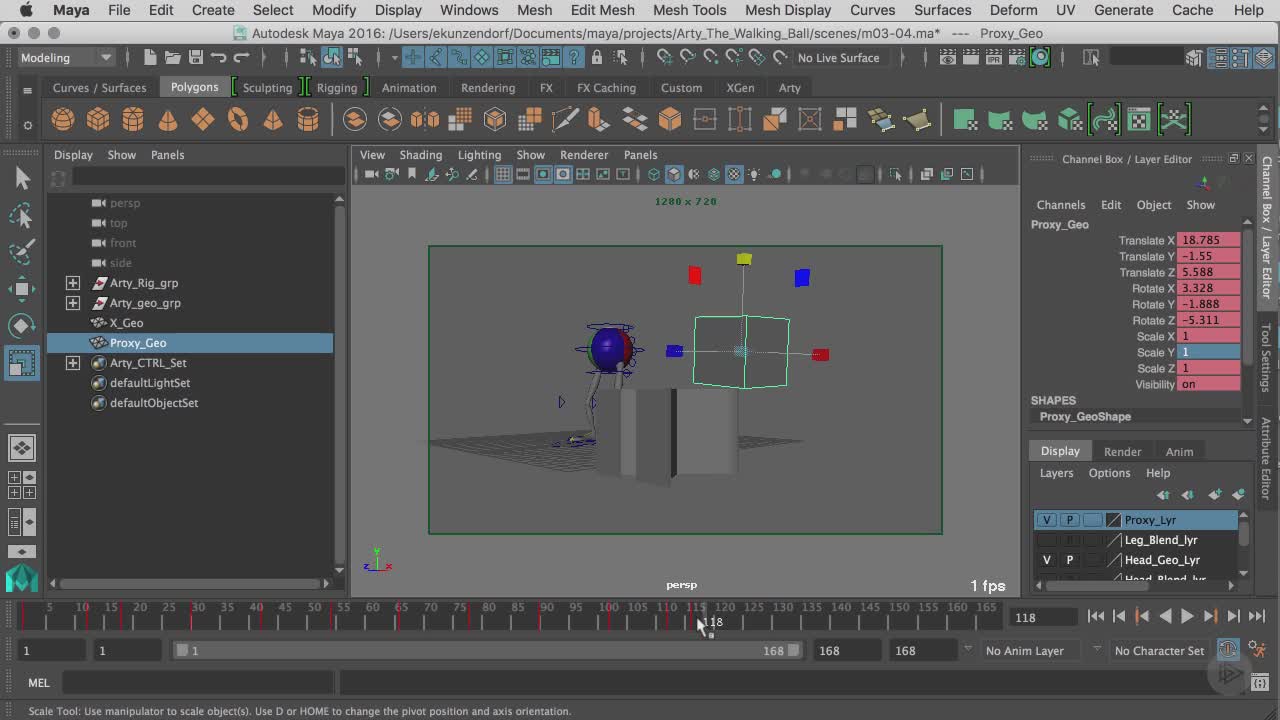
Task: Toggle visibility V box of Head_Geo_Lyr
Action: (1047, 560)
